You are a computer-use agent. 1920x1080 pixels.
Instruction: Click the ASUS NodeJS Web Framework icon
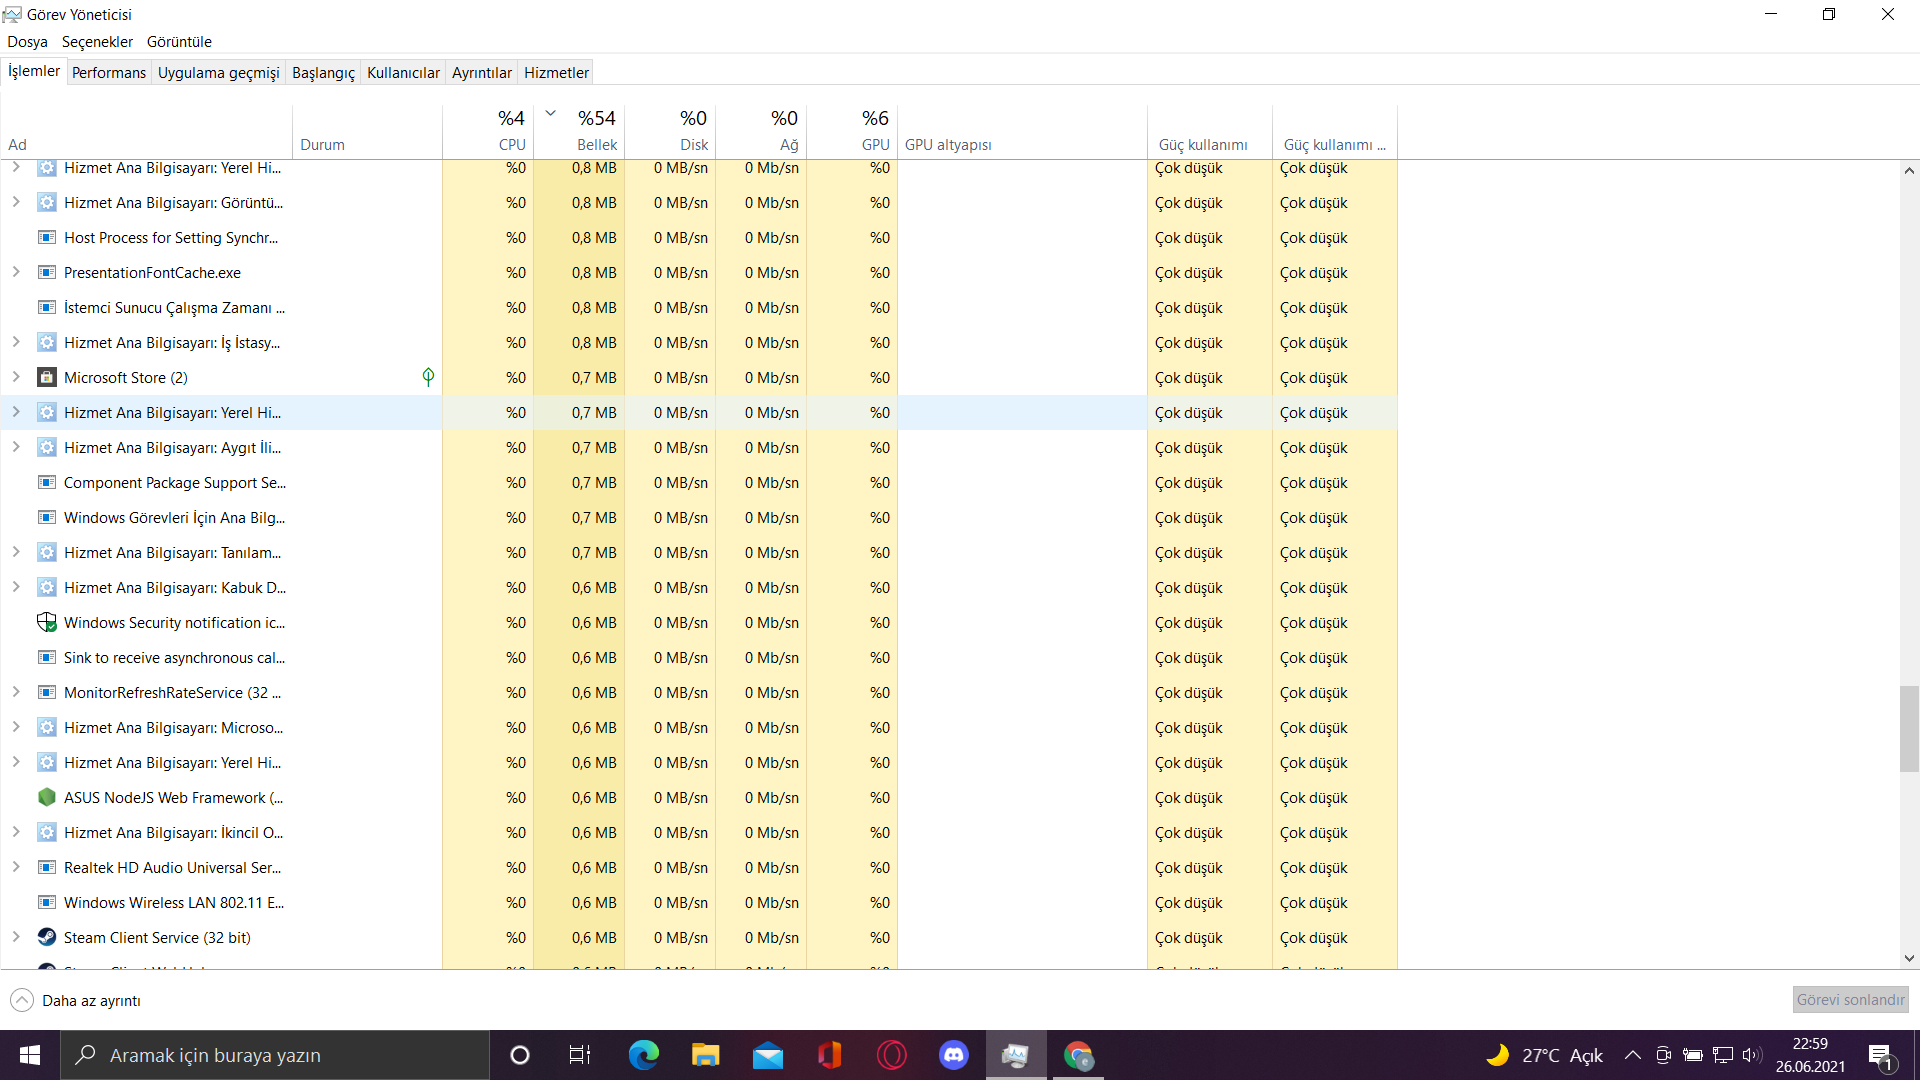click(x=46, y=797)
